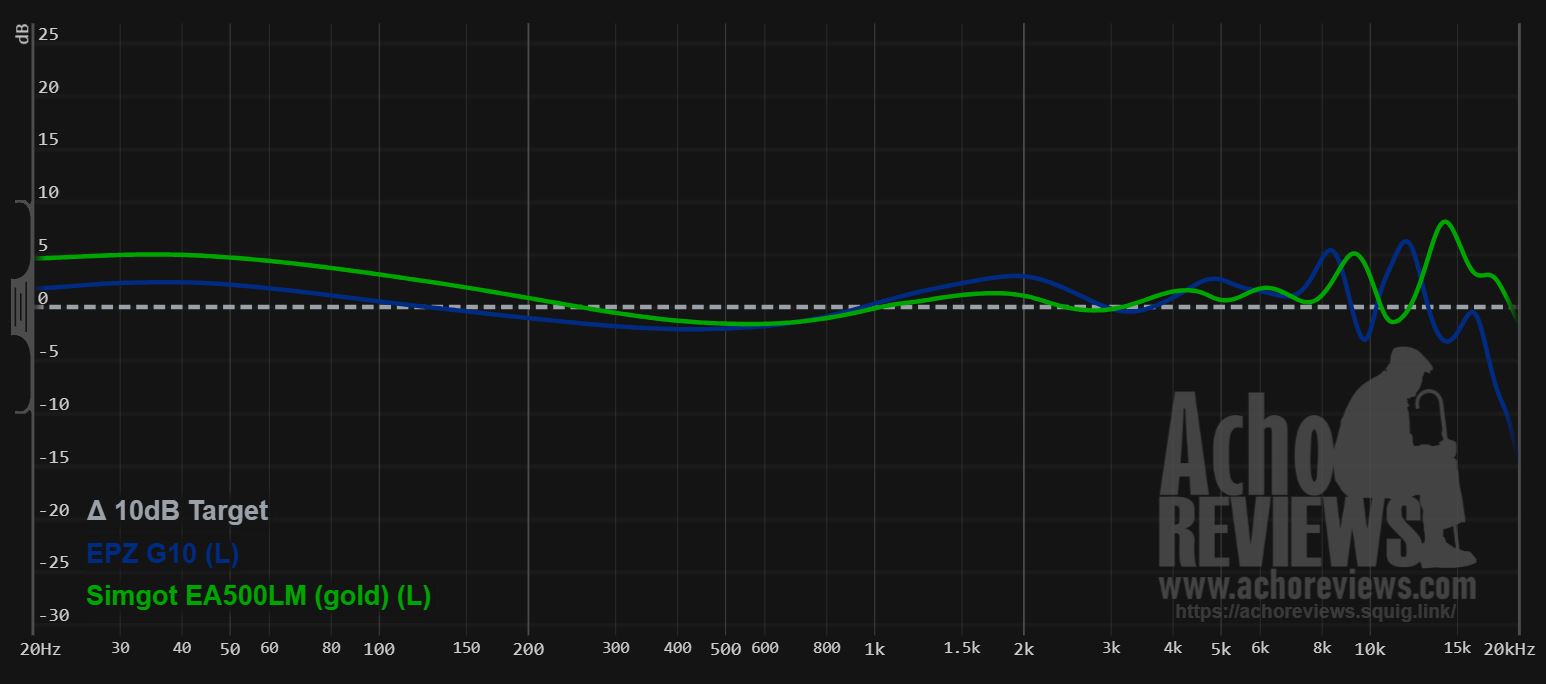Click the '25' dB axis value
Image resolution: width=1546 pixels, height=684 pixels.
[x=48, y=34]
